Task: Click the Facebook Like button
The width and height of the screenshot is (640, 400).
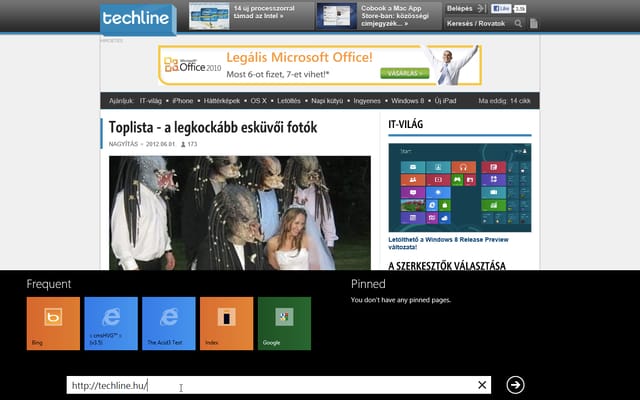Action: [501, 9]
